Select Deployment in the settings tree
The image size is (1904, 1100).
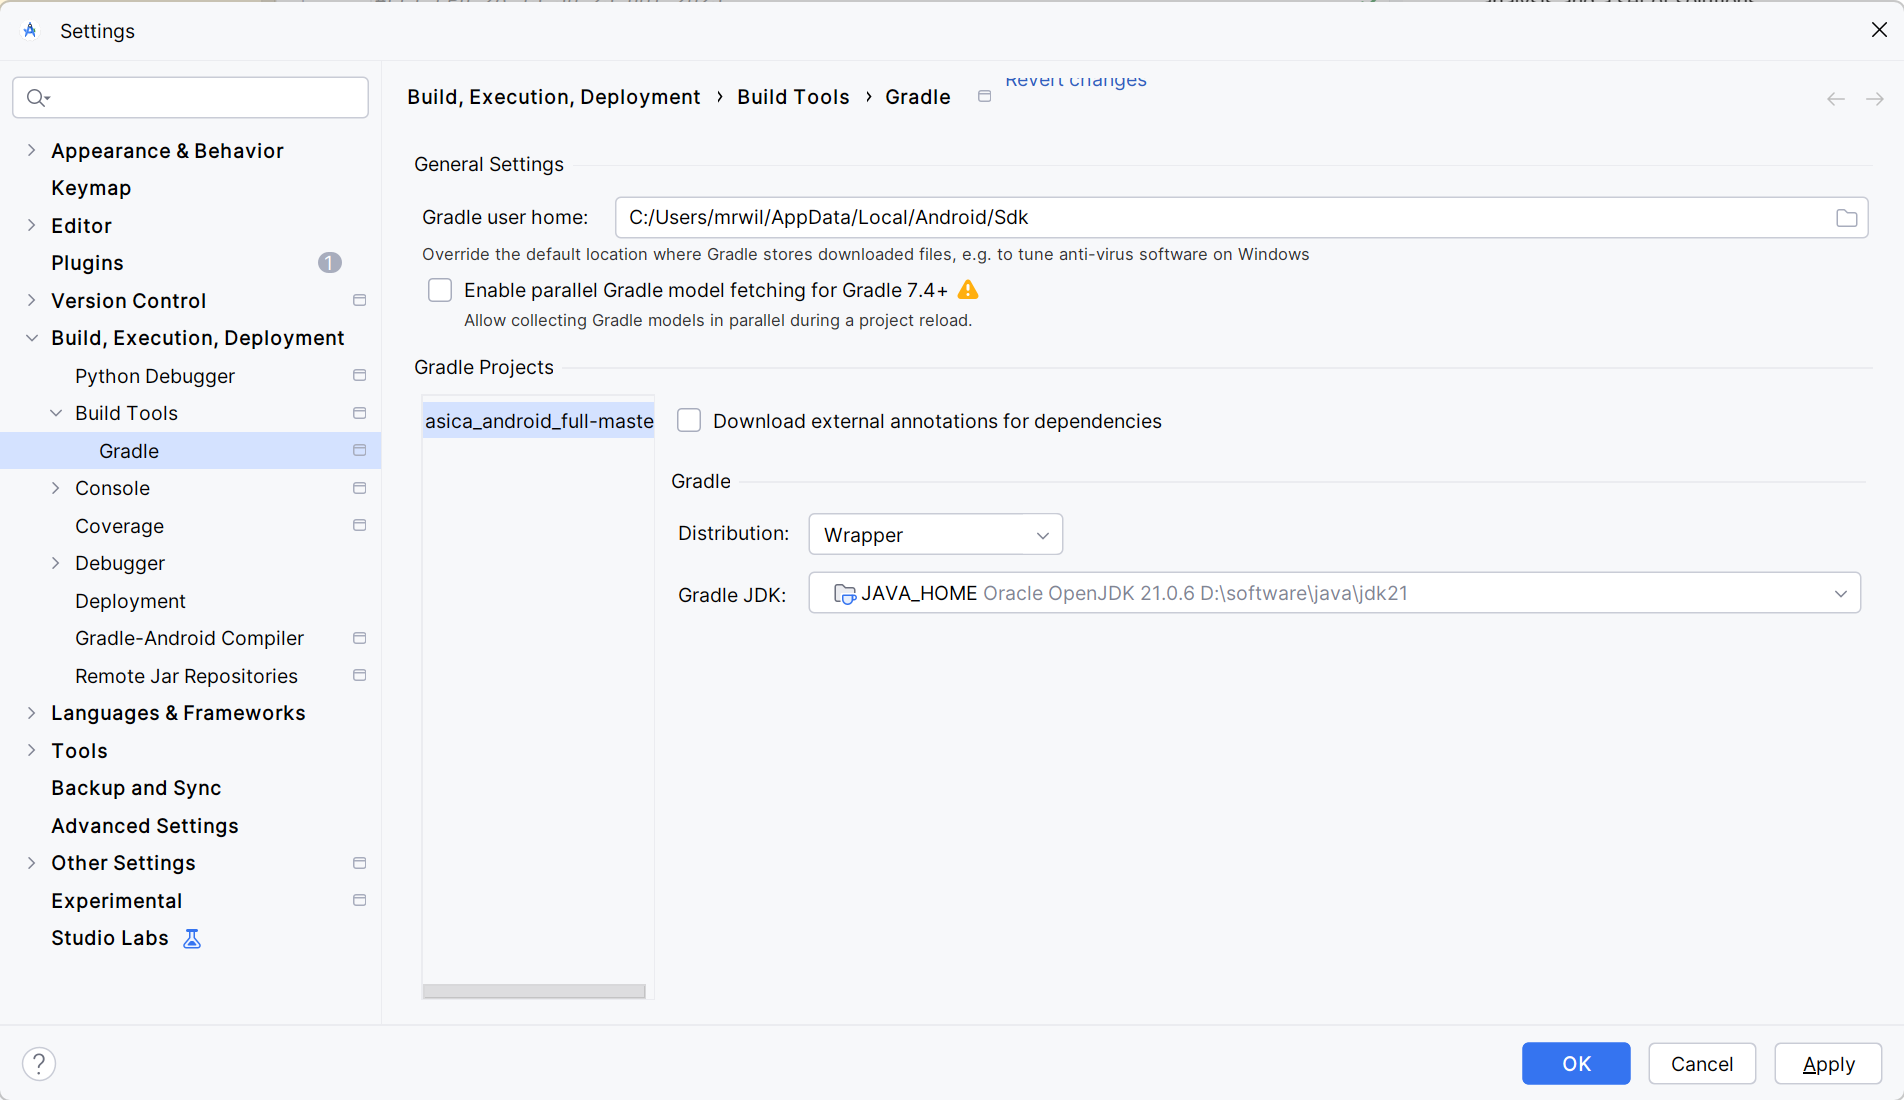coord(130,601)
